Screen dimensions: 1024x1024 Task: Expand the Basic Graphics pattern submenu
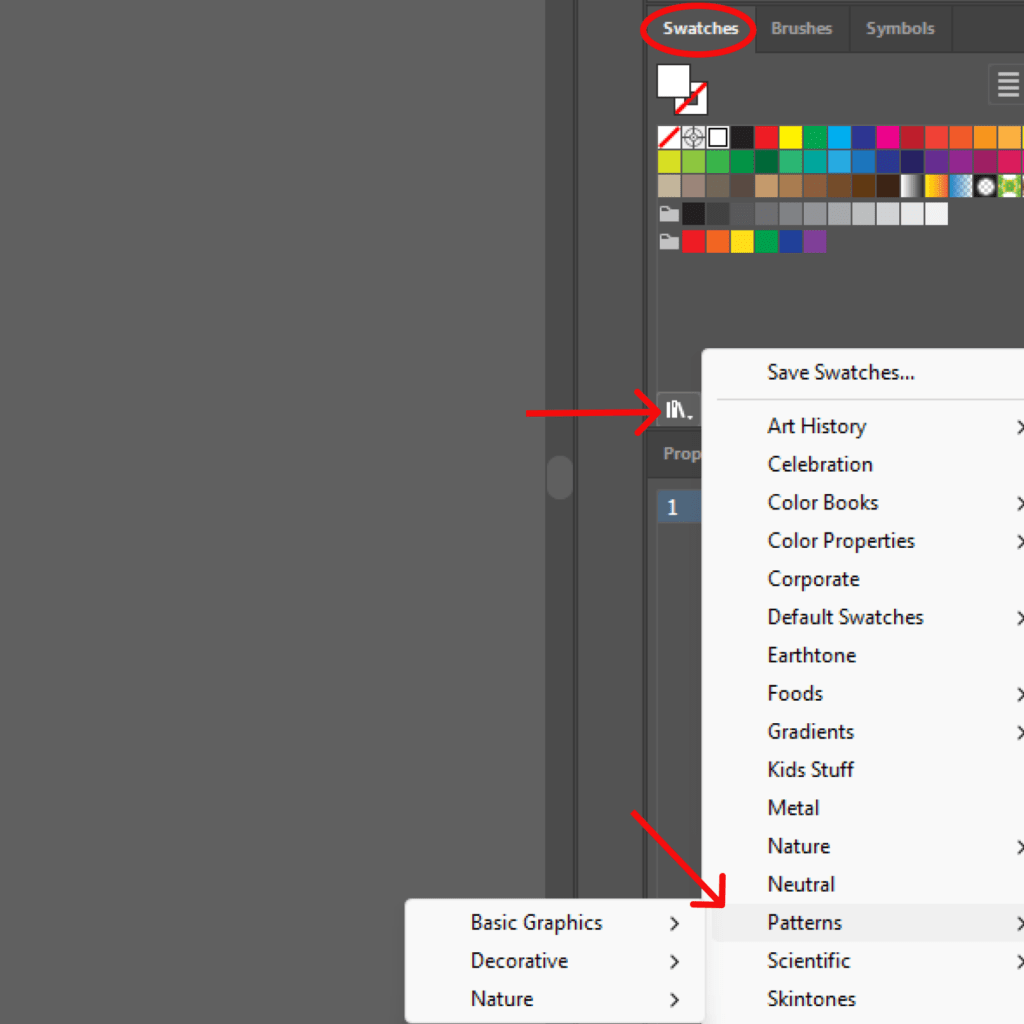point(536,922)
